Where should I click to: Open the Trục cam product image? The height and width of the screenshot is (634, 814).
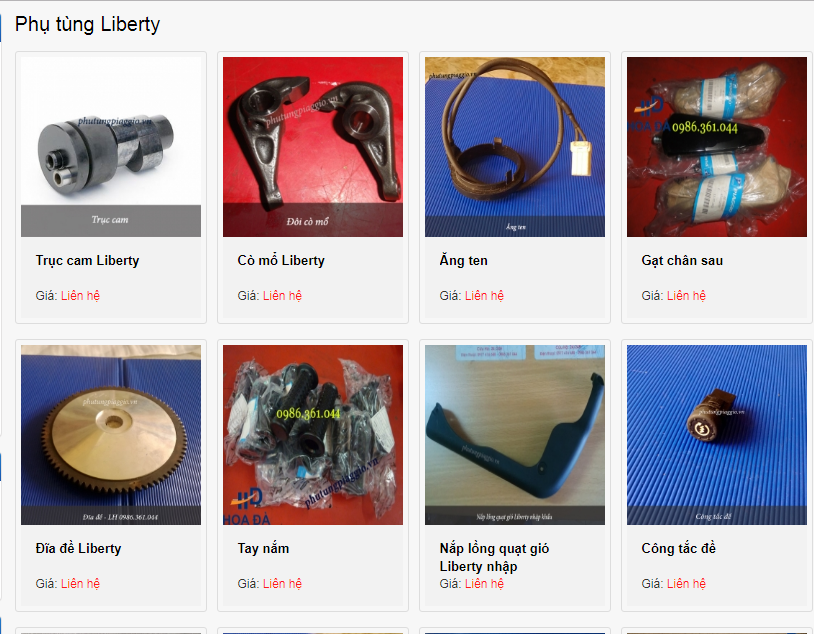111,146
